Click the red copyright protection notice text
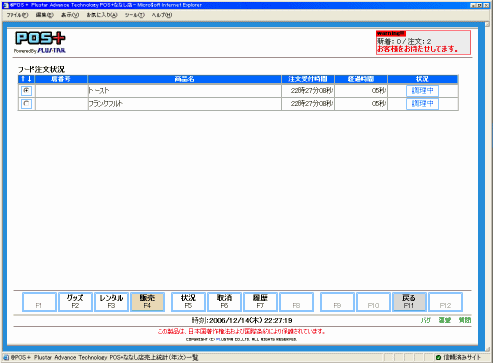Viewport: 493px width, 363px height. pos(241,331)
